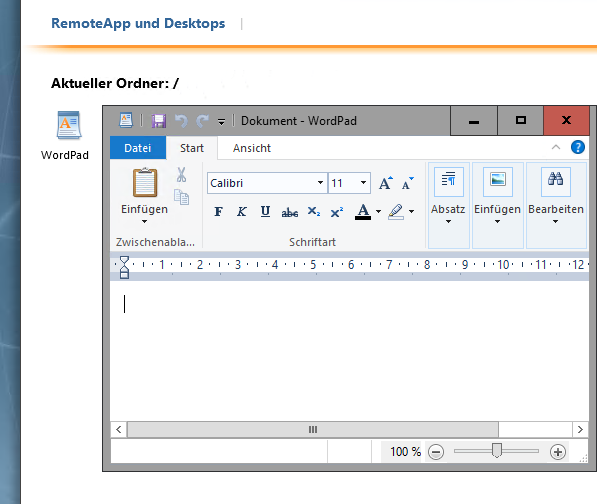Click inside the blank document text area
Image resolution: width=597 pixels, height=504 pixels.
click(350, 351)
